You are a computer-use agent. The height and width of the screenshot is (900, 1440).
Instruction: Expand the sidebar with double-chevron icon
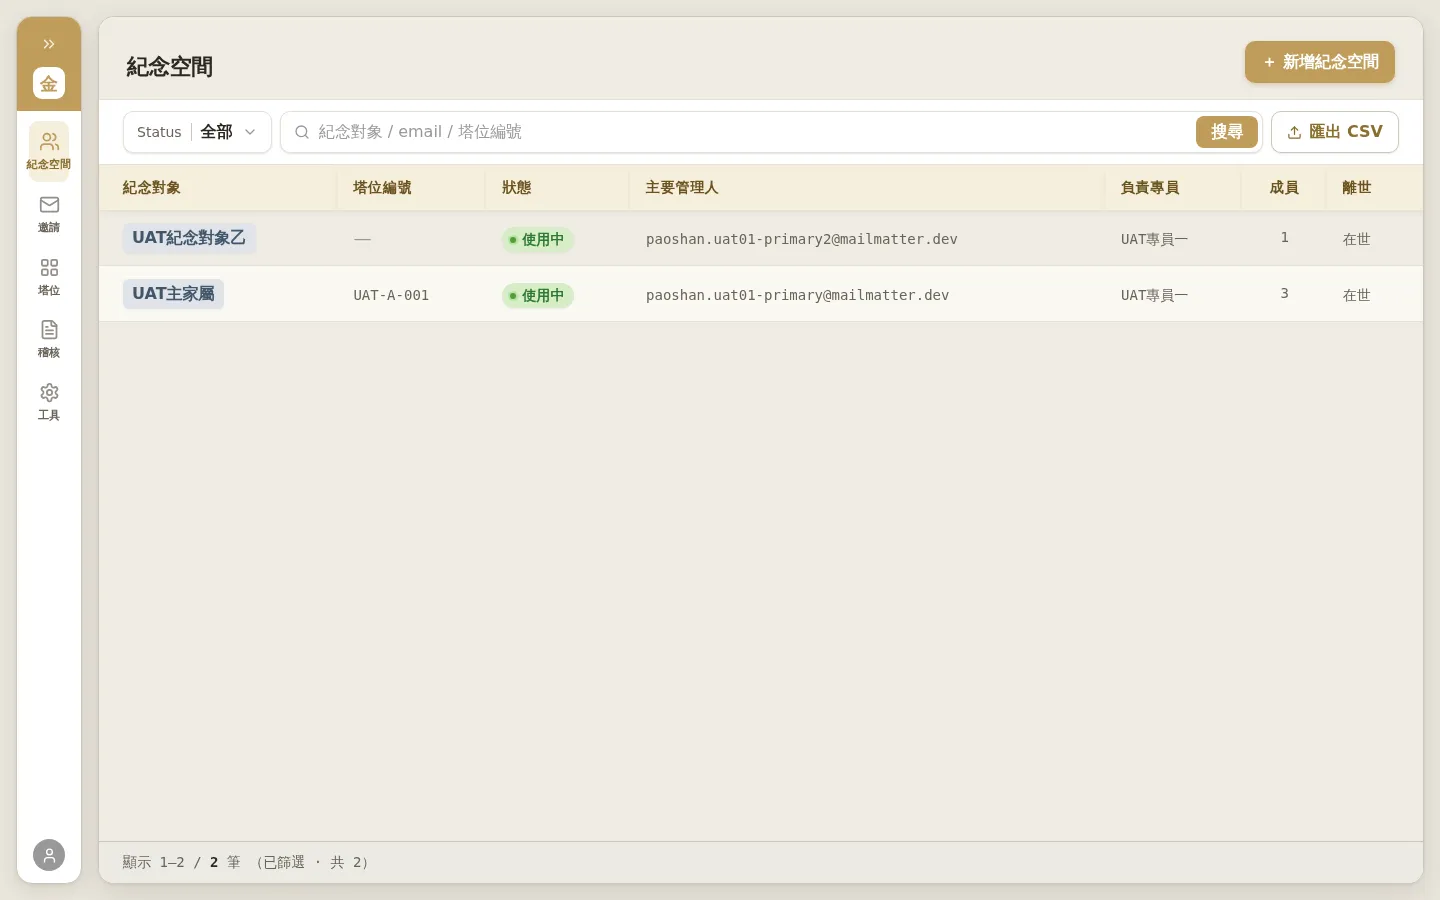tap(49, 44)
